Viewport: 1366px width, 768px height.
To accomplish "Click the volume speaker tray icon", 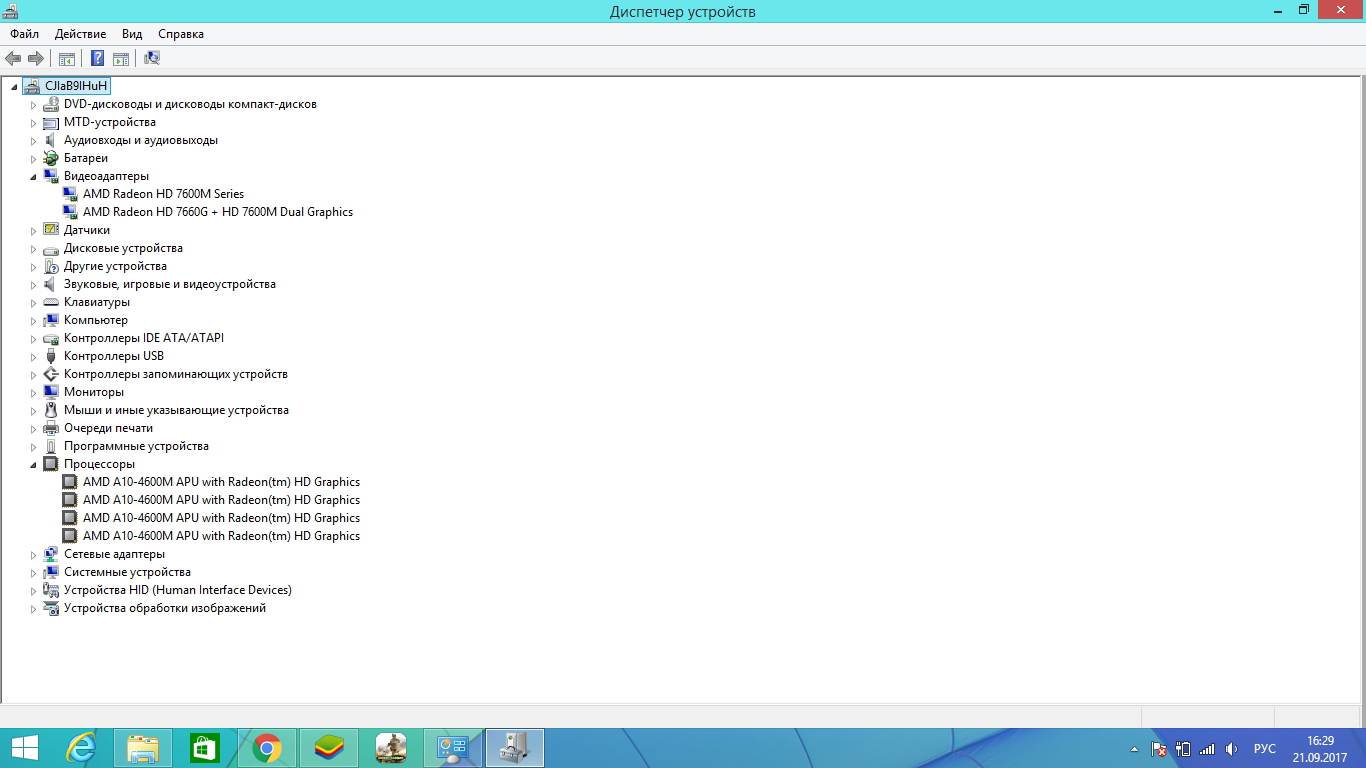I will click(1232, 749).
